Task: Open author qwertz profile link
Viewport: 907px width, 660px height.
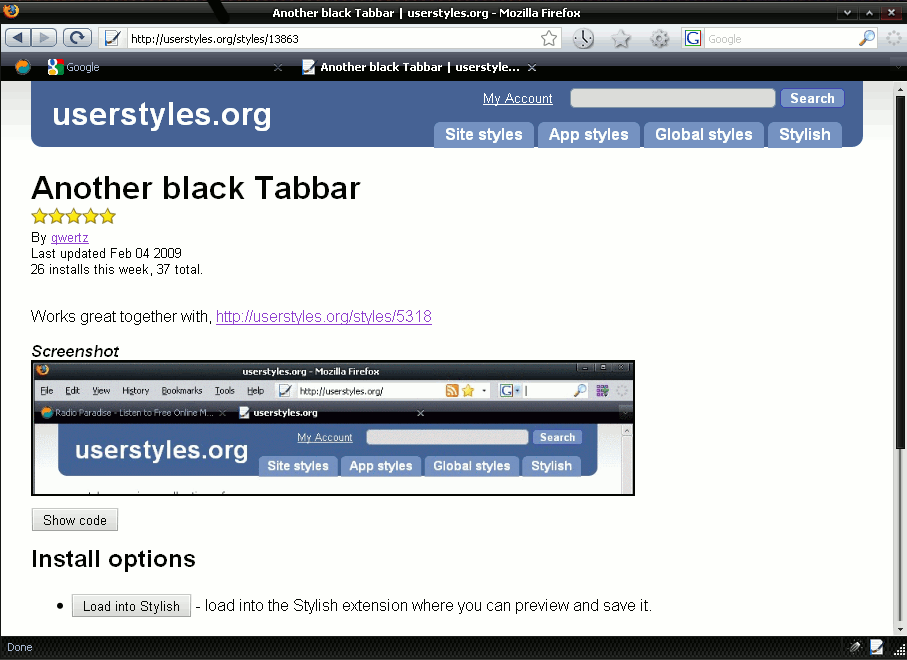Action: (x=69, y=238)
